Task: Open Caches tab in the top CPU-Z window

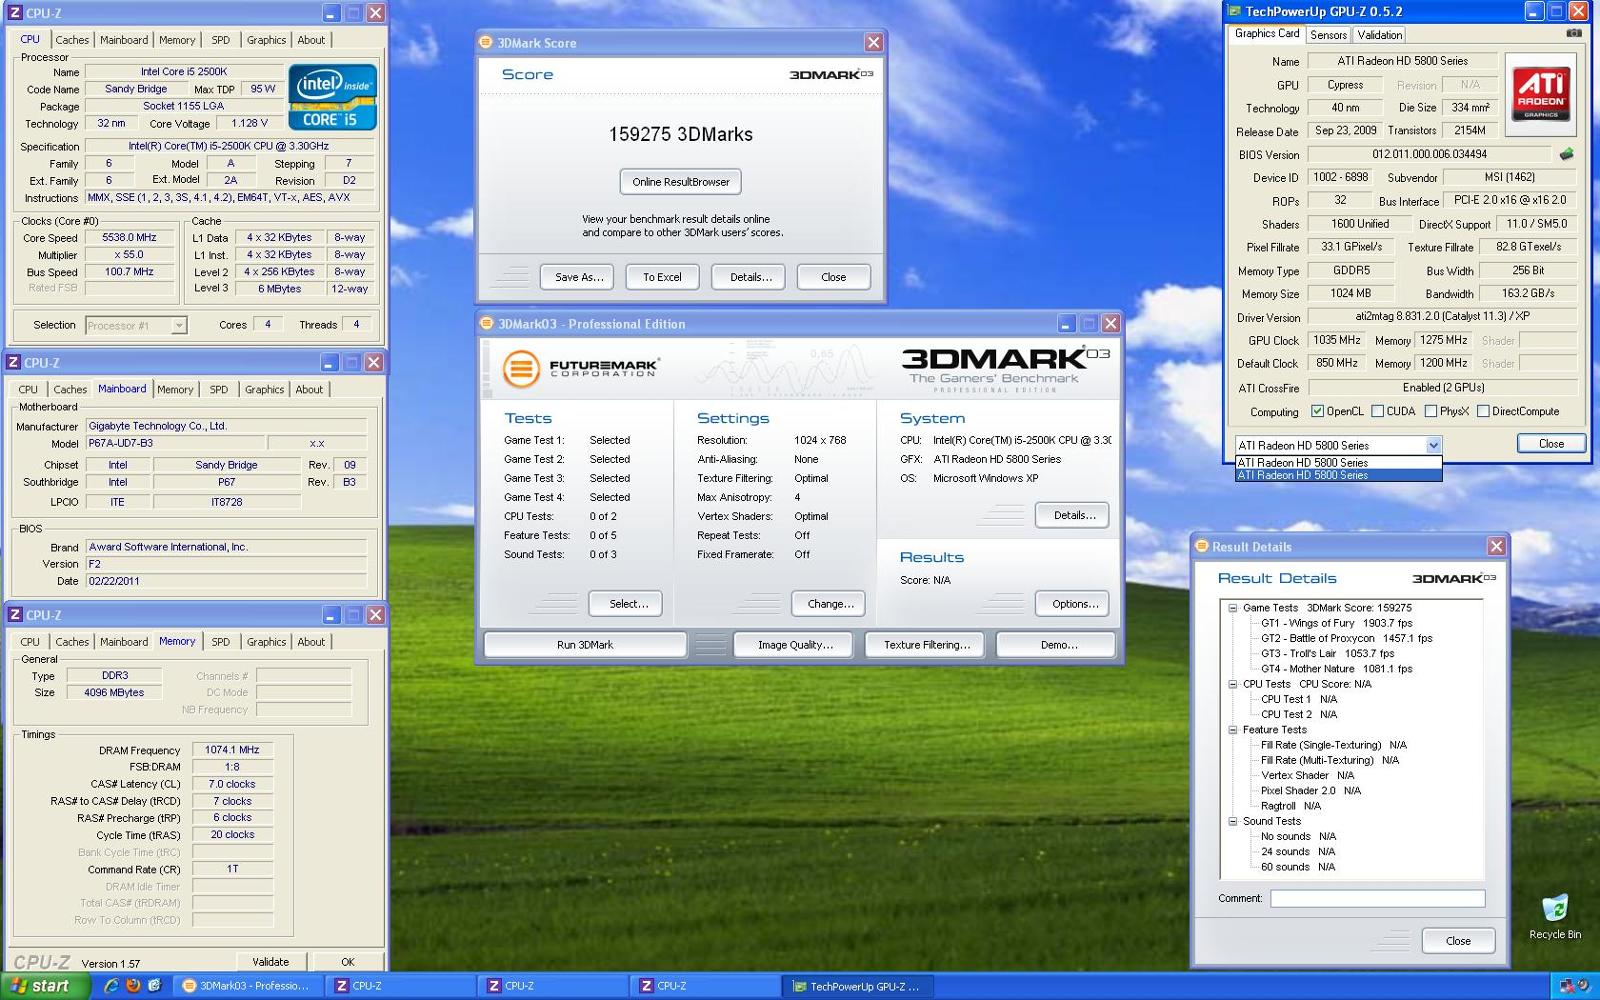Action: [x=72, y=40]
